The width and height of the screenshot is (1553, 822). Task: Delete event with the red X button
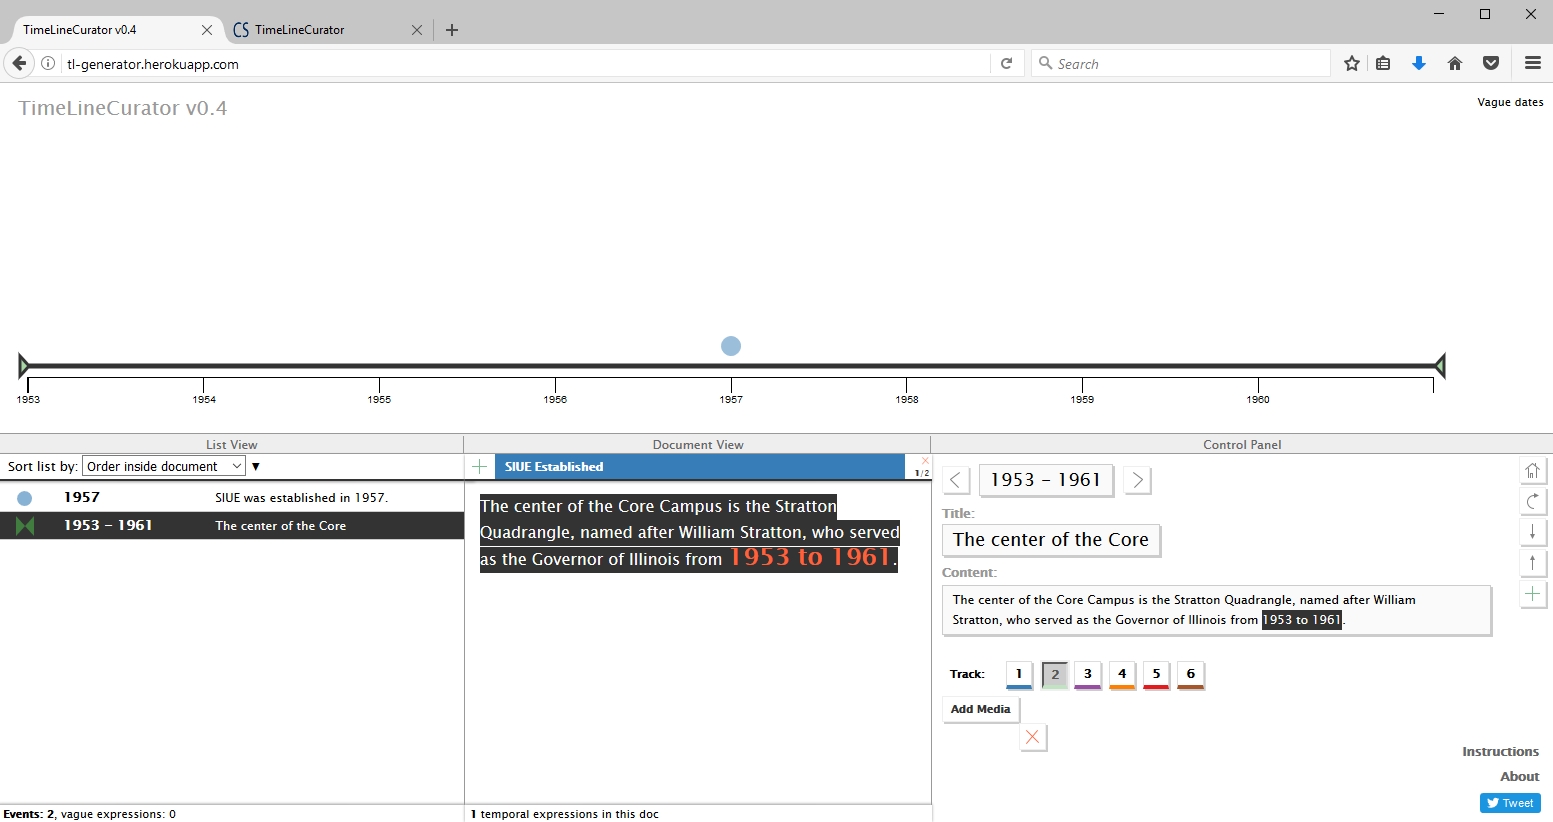point(1033,738)
